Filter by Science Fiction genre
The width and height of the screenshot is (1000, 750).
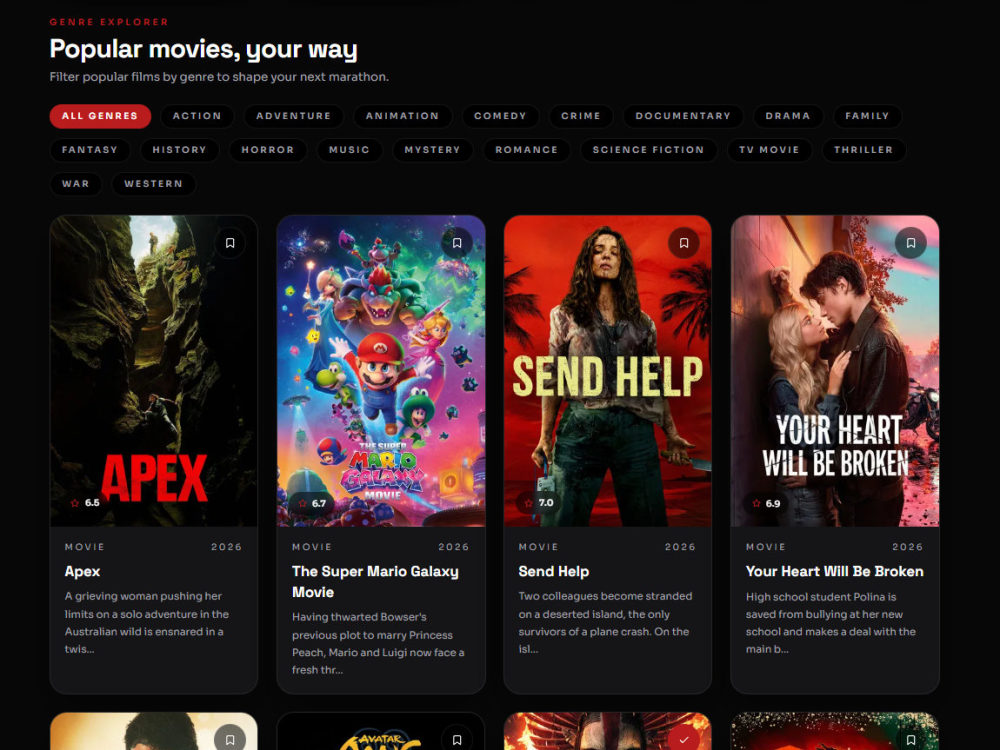[649, 150]
